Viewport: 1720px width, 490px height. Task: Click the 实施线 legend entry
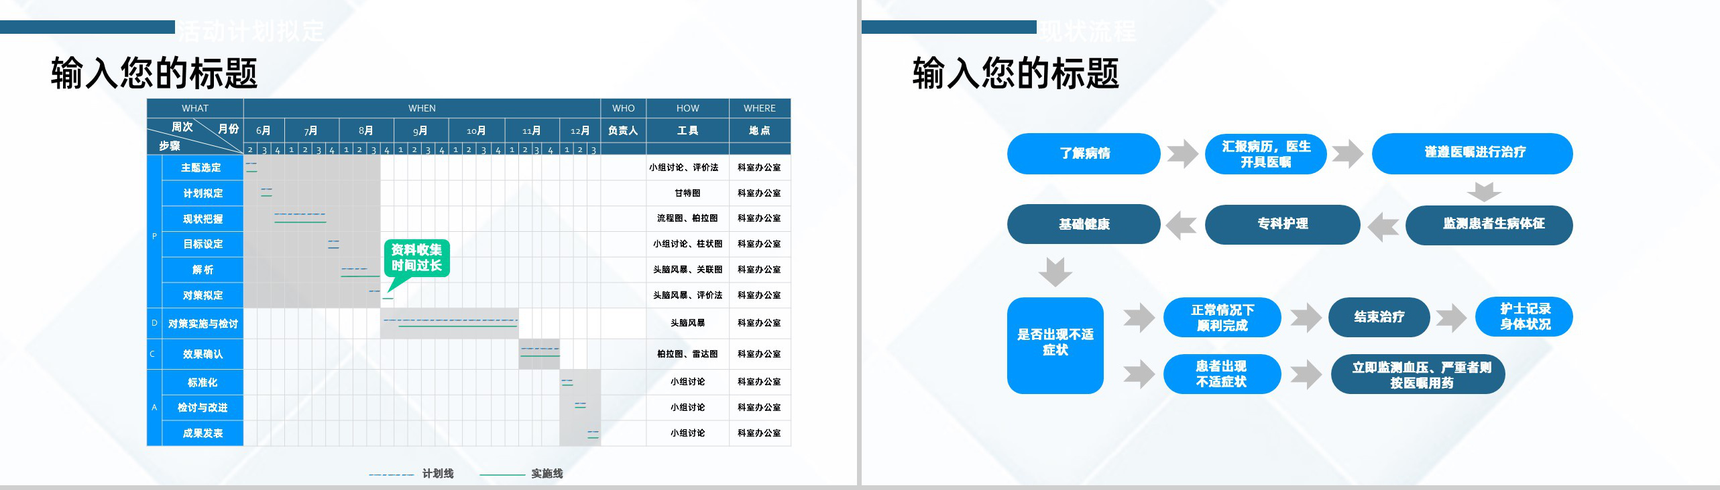[546, 474]
